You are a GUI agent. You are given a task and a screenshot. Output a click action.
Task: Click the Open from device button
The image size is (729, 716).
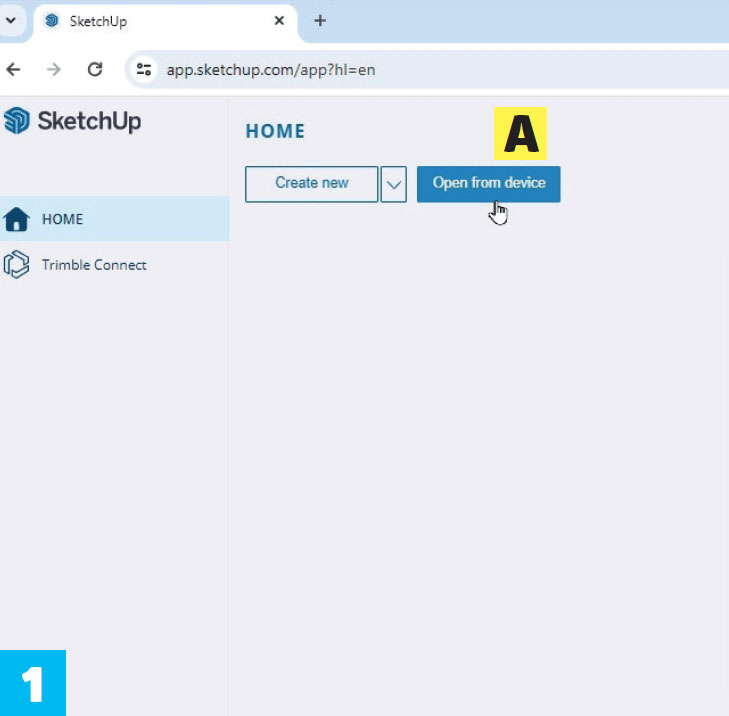[488, 184]
